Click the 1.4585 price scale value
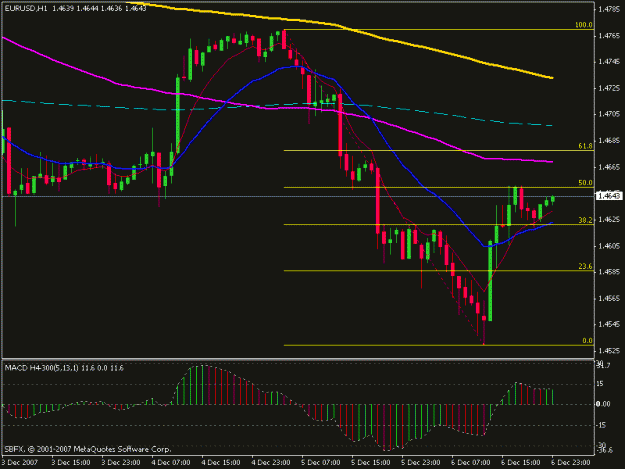This screenshot has width=625, height=469. click(x=609, y=272)
